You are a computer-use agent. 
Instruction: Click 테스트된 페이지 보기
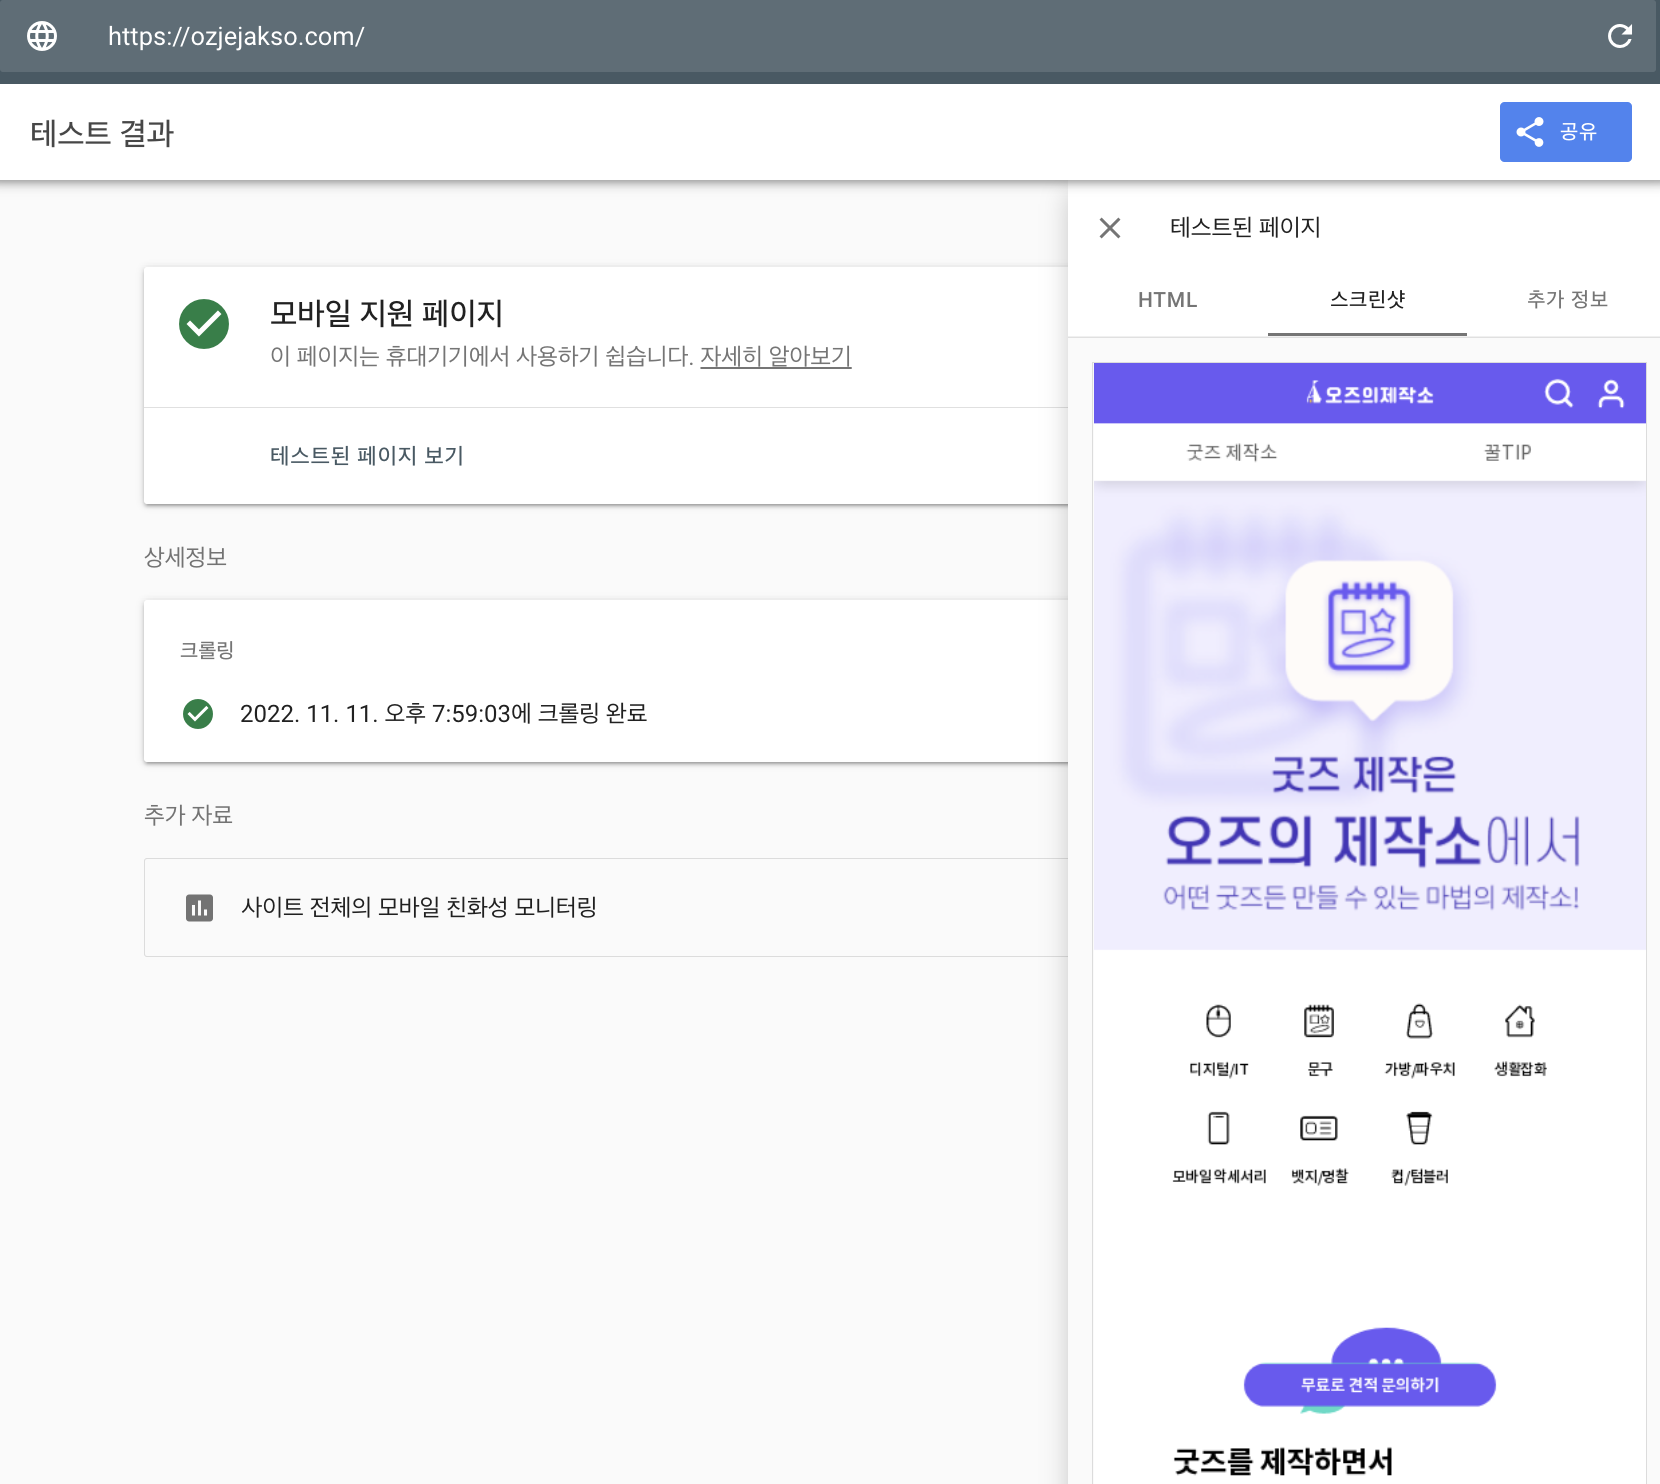367,456
